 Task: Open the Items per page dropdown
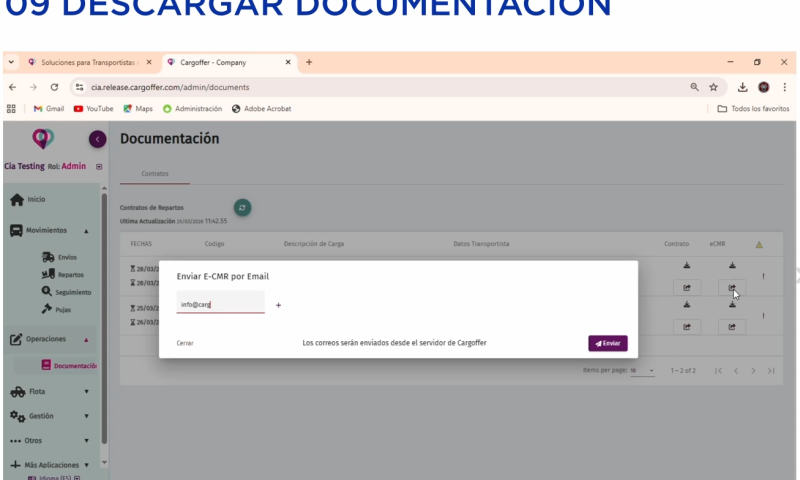pos(643,370)
